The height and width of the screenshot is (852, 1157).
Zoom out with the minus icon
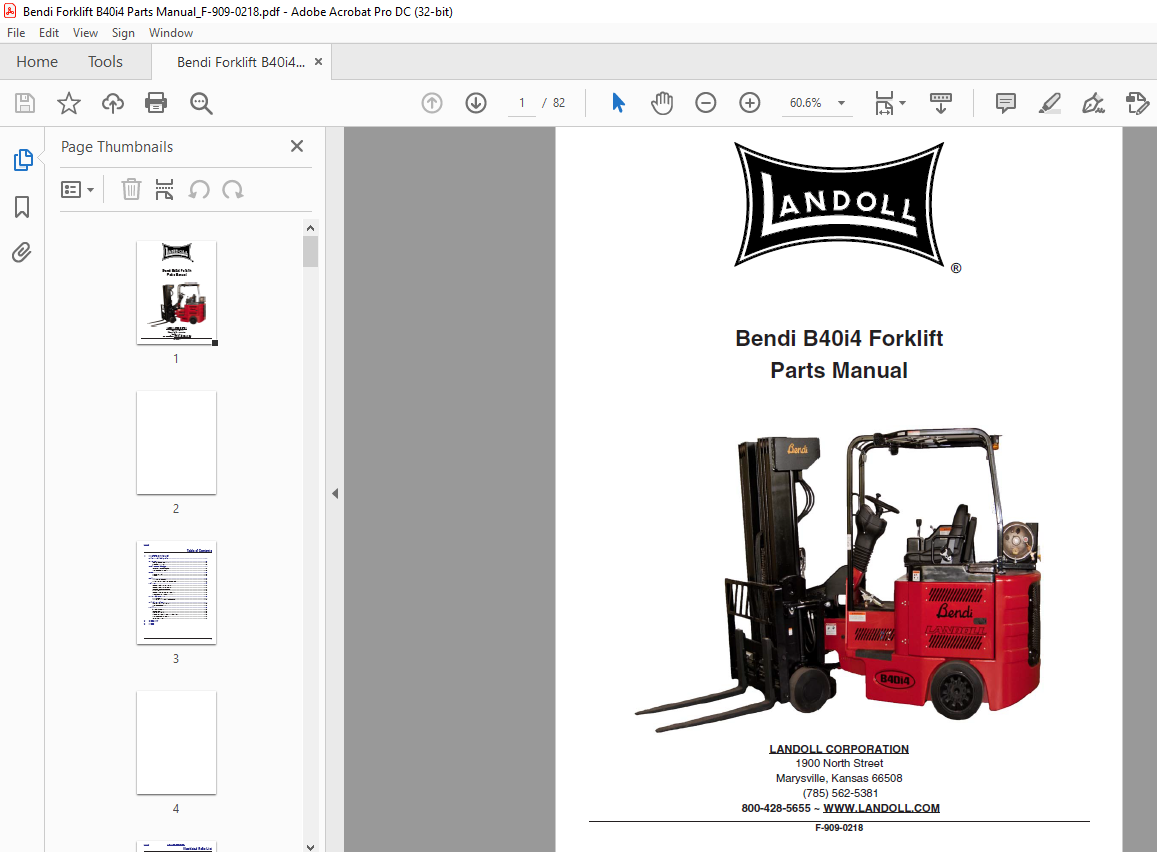pyautogui.click(x=705, y=103)
